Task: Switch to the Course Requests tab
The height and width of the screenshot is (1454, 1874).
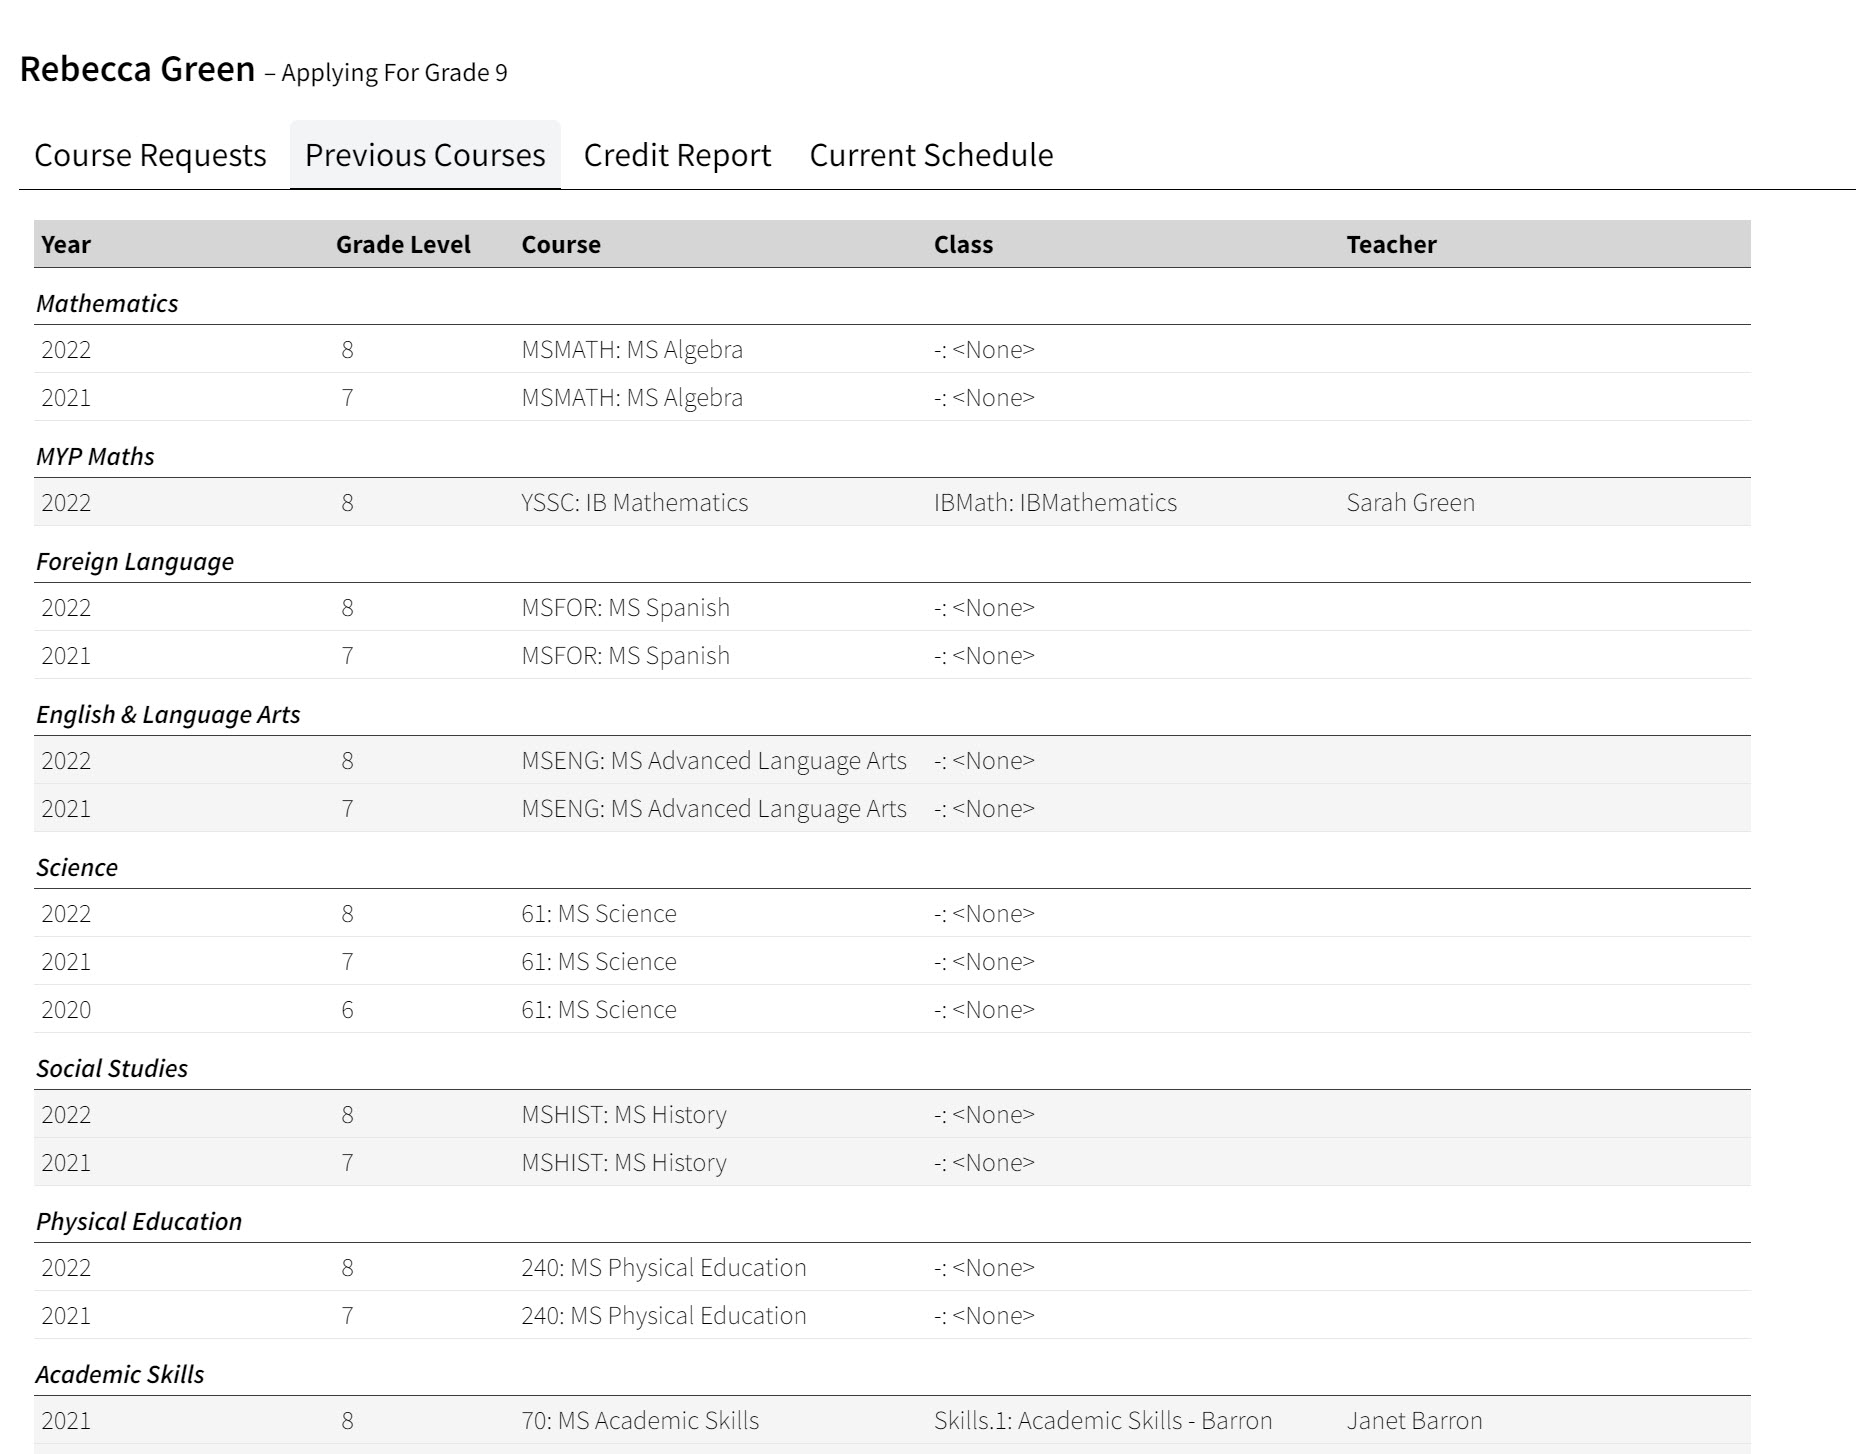Action: [150, 155]
